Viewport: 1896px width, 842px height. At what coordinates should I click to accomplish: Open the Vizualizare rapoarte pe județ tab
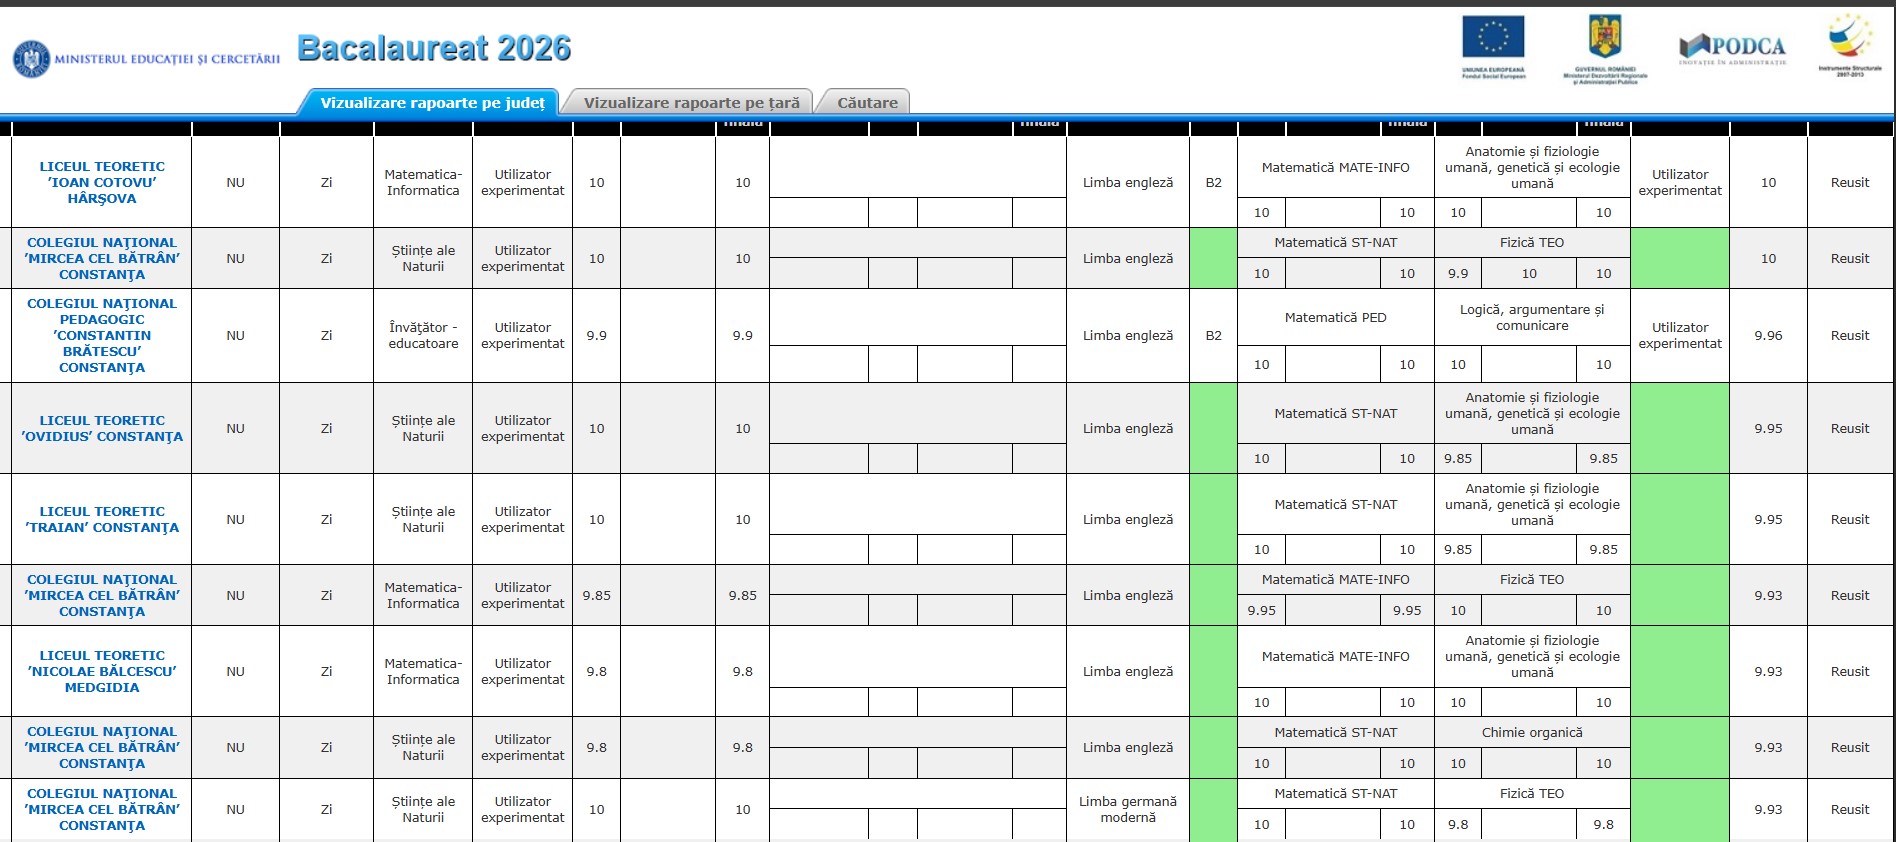click(432, 102)
